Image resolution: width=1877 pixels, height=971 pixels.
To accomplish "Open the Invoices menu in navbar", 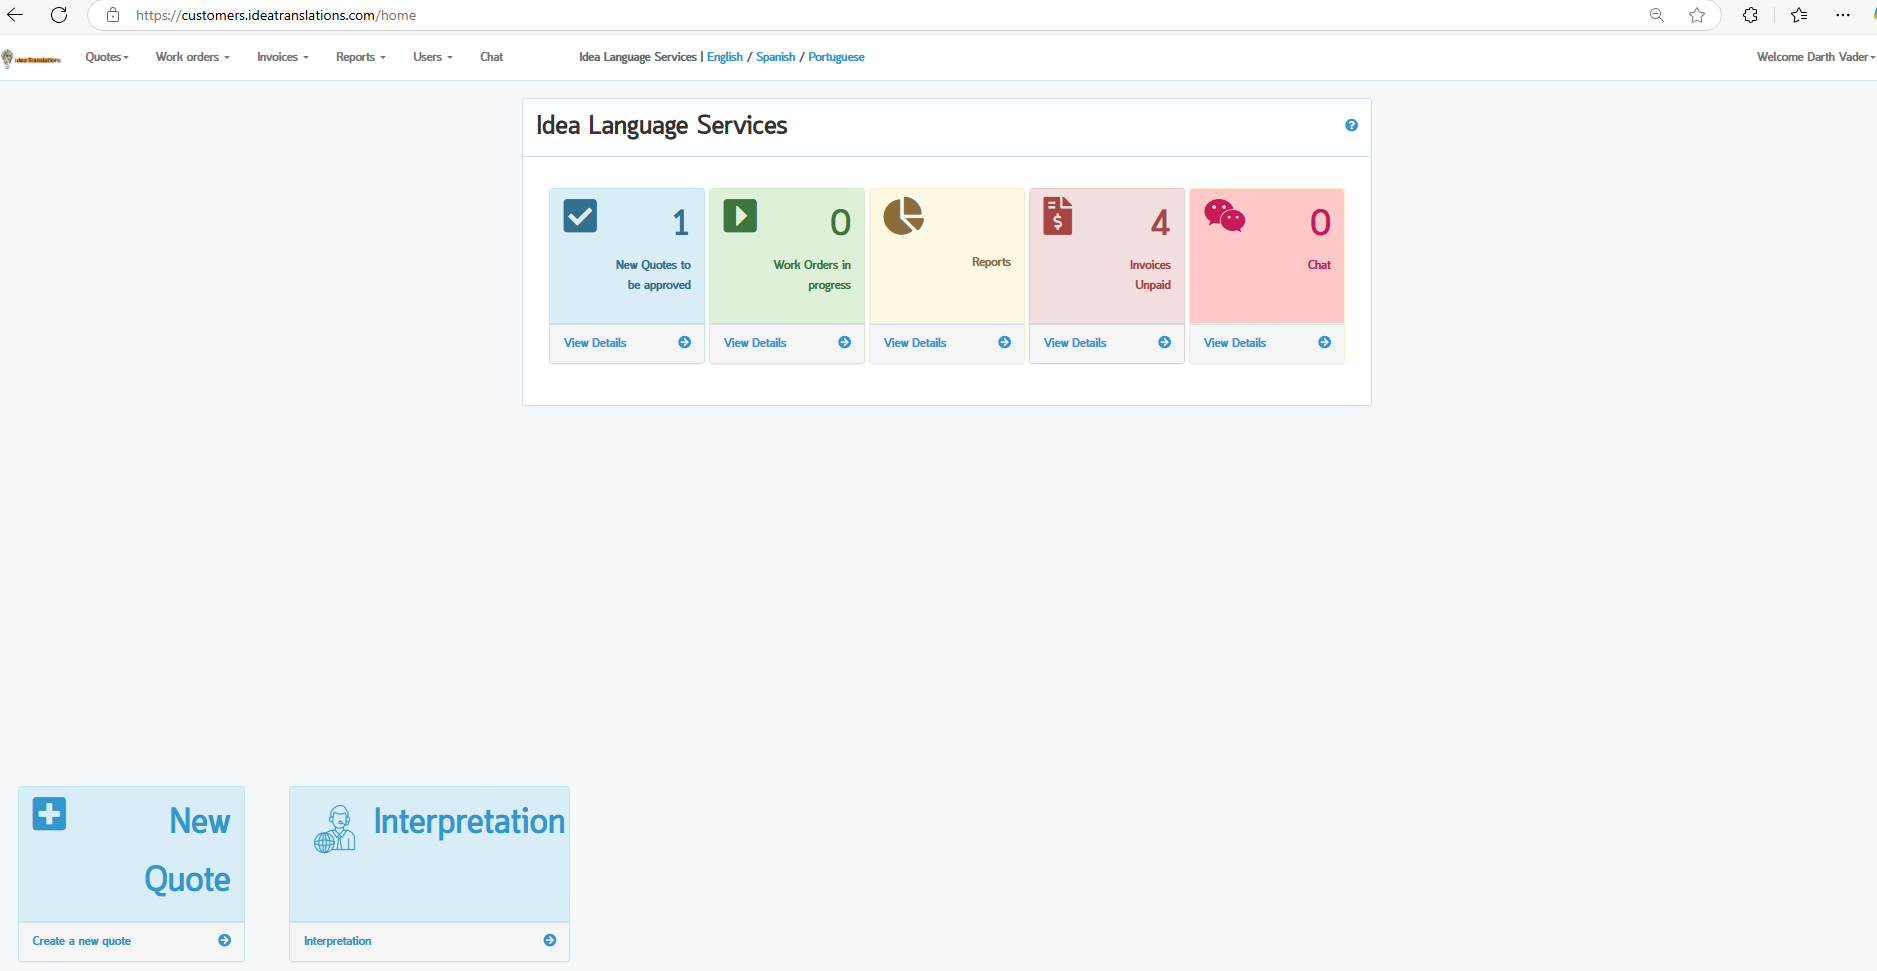I will 282,57.
